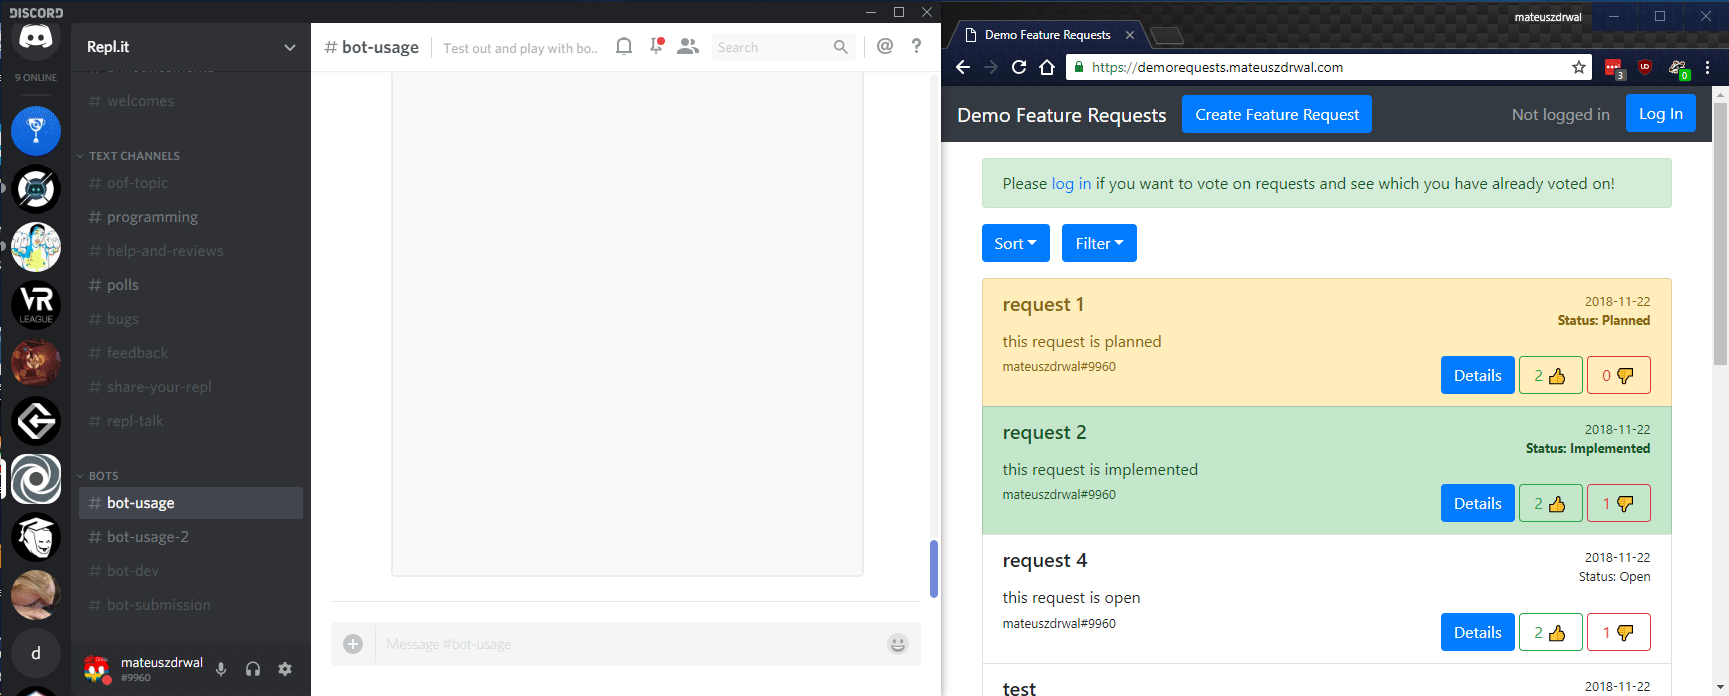Open Discord user settings gear
1729x696 pixels.
point(285,669)
